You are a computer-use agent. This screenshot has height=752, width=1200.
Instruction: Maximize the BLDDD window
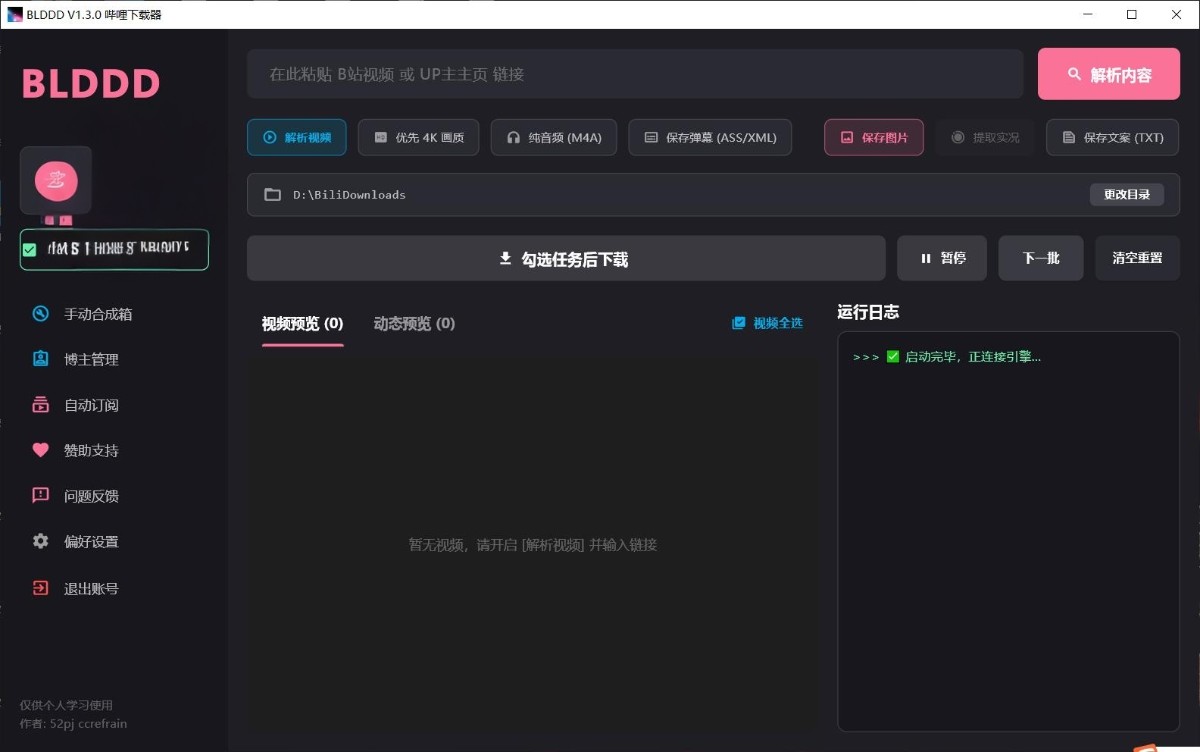pyautogui.click(x=1132, y=14)
